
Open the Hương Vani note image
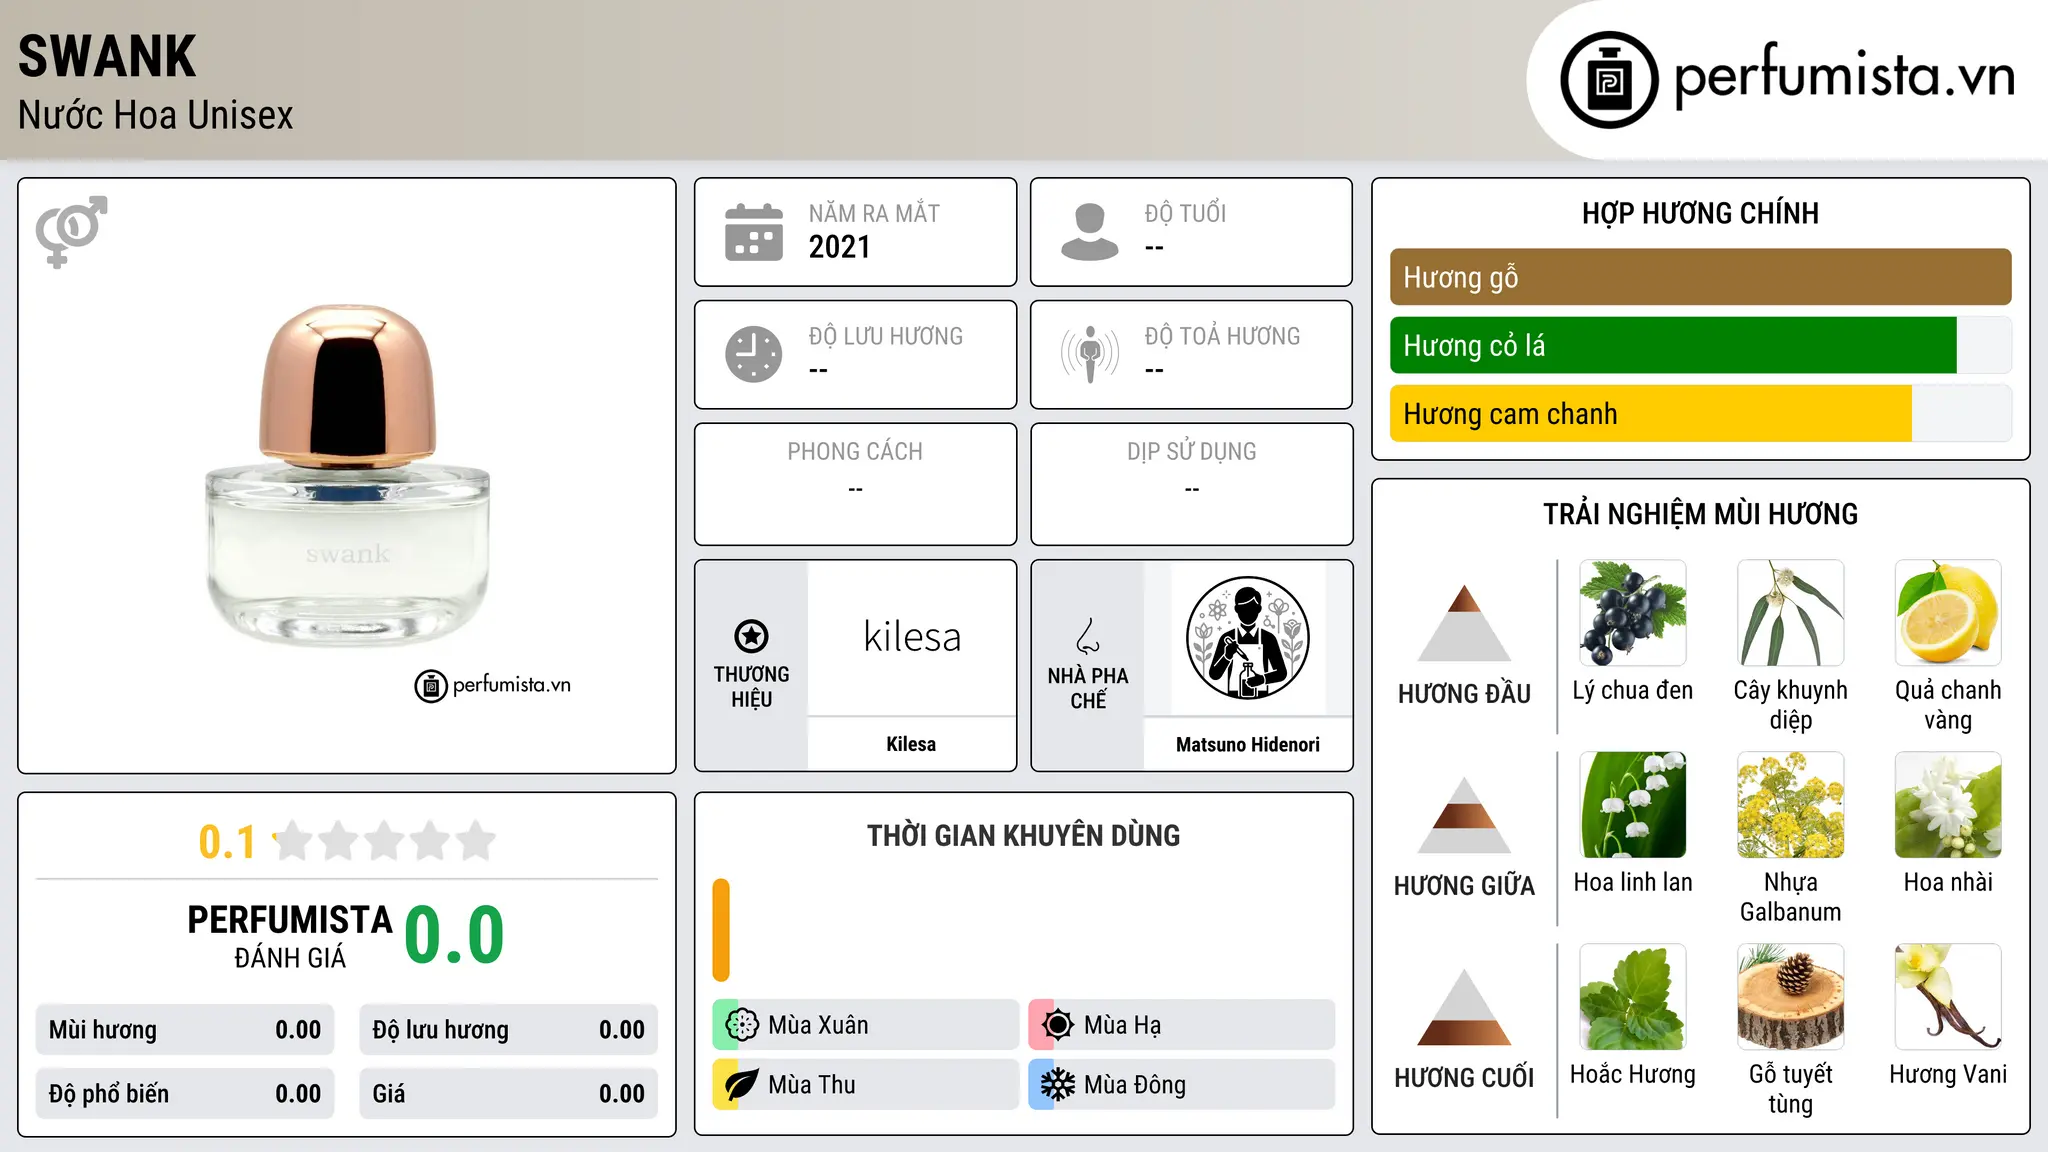(1948, 997)
